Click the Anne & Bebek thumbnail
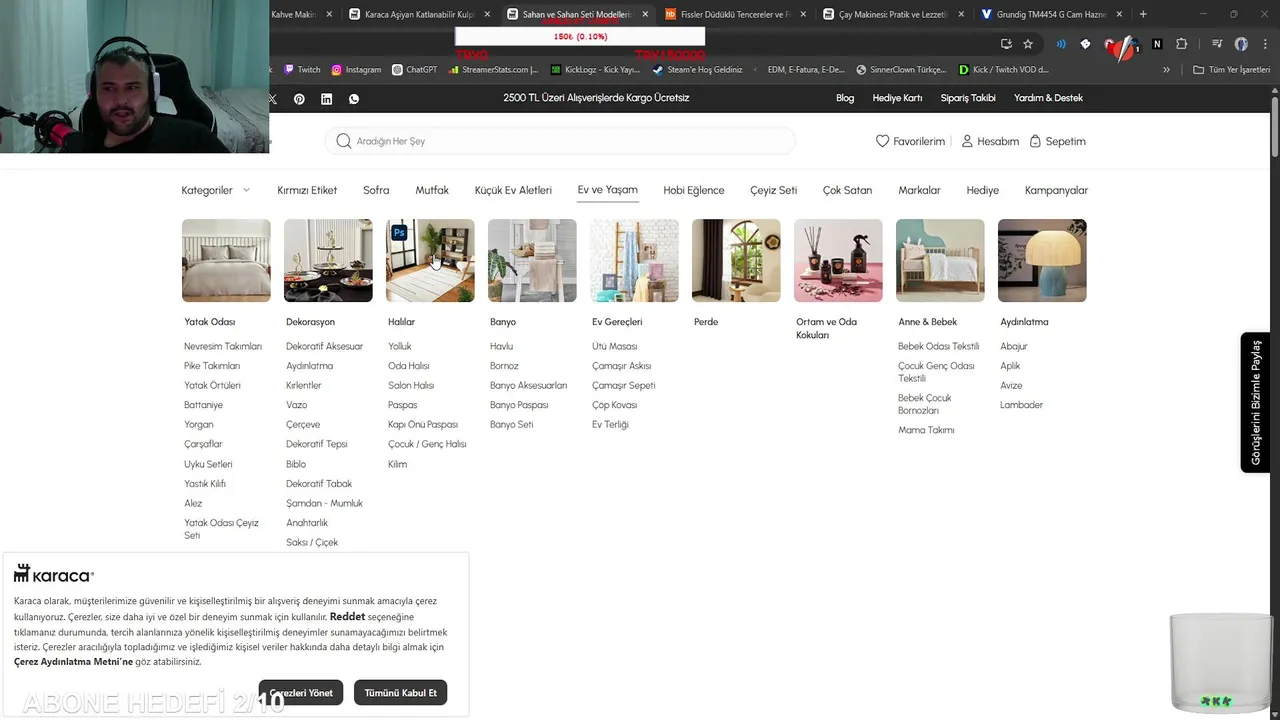1280x720 pixels. (940, 260)
